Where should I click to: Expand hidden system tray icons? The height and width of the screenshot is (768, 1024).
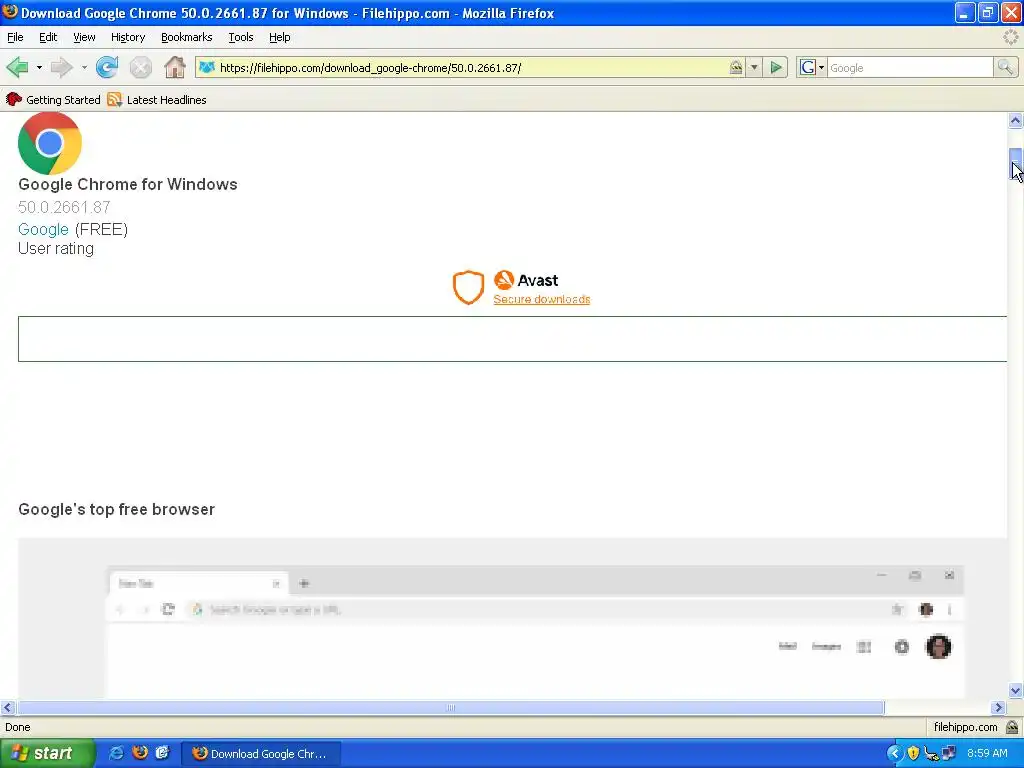point(894,754)
